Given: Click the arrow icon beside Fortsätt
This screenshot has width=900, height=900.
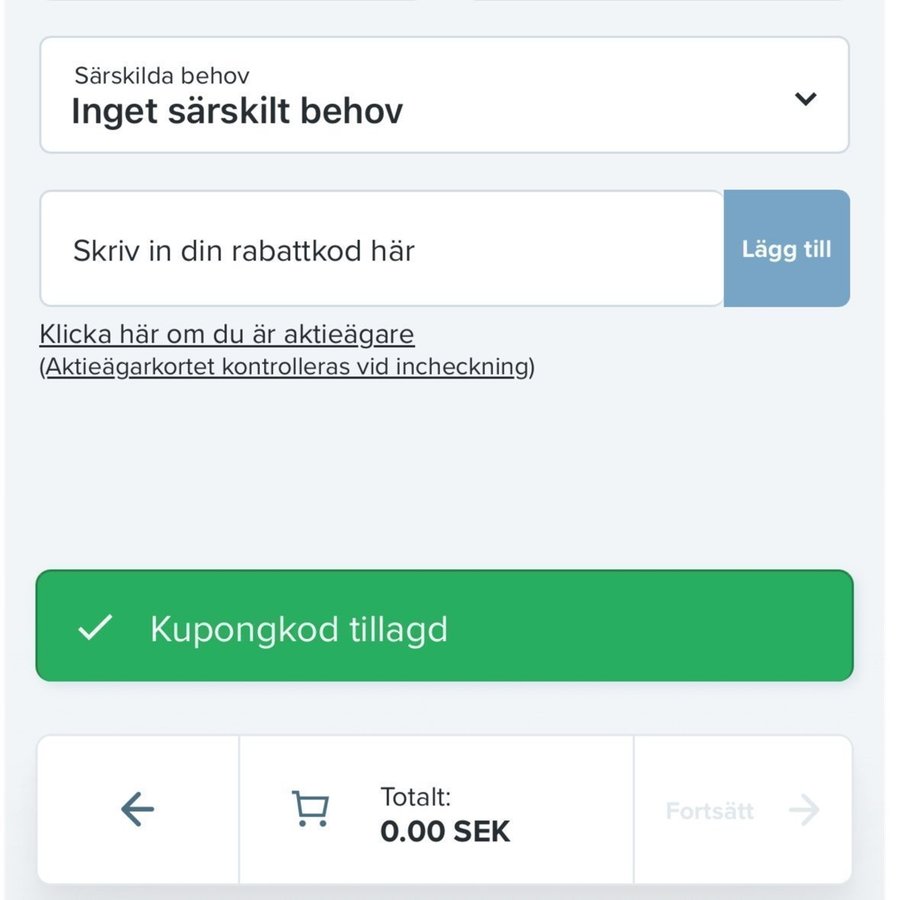Looking at the screenshot, I should [804, 811].
